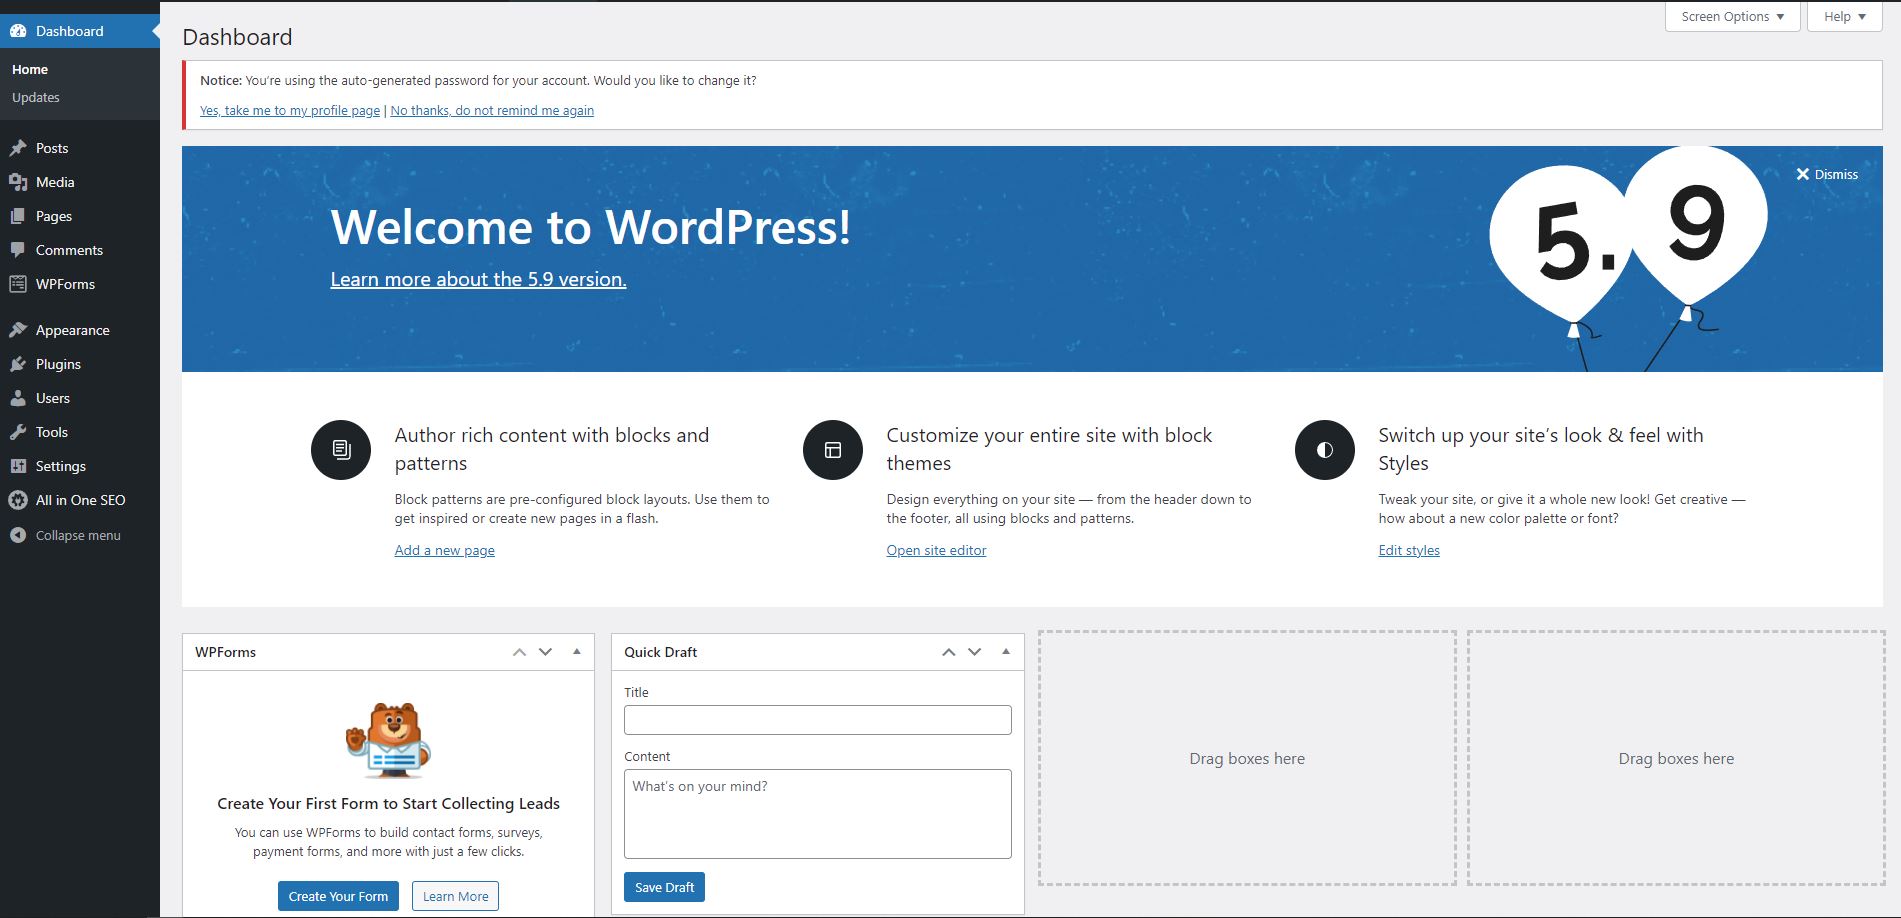Open the Help dropdown tab
The height and width of the screenshot is (918, 1901).
click(x=1845, y=17)
